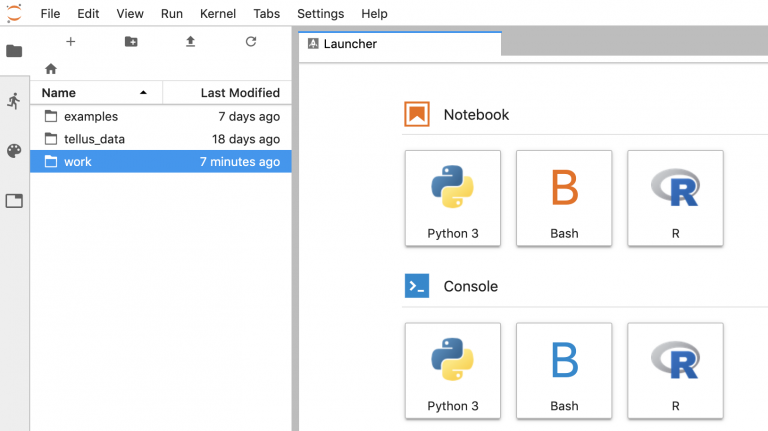This screenshot has height=431, width=768.
Task: Click the Upload Files icon
Action: (x=191, y=42)
